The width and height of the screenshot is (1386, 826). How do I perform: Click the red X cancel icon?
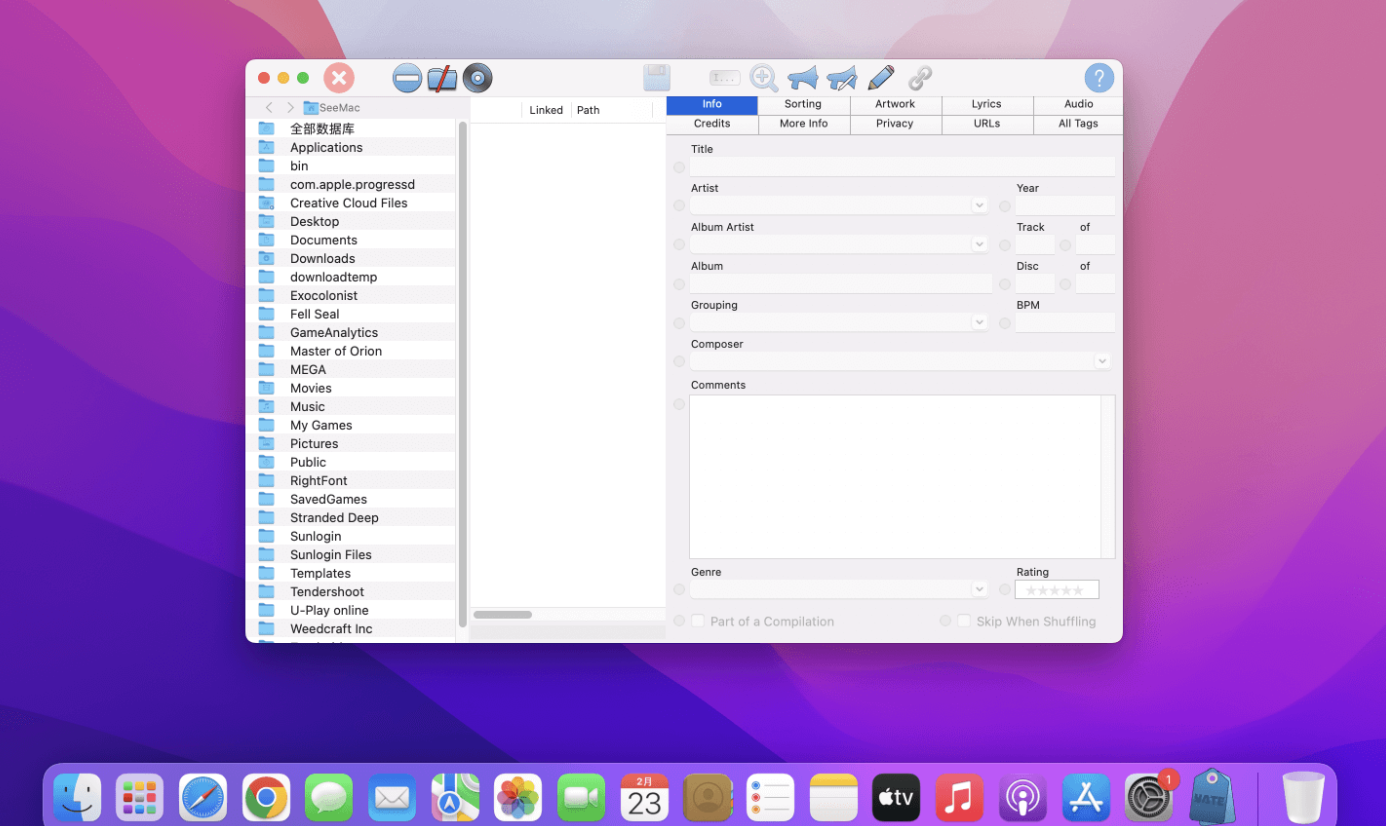(339, 78)
